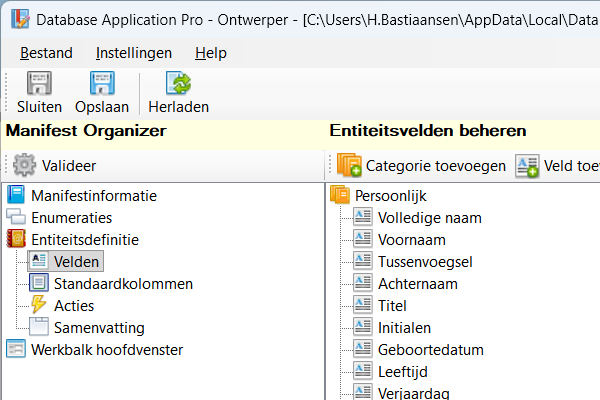This screenshot has height=400, width=600.
Task: Click the Veld toevoegen icon
Action: point(527,166)
